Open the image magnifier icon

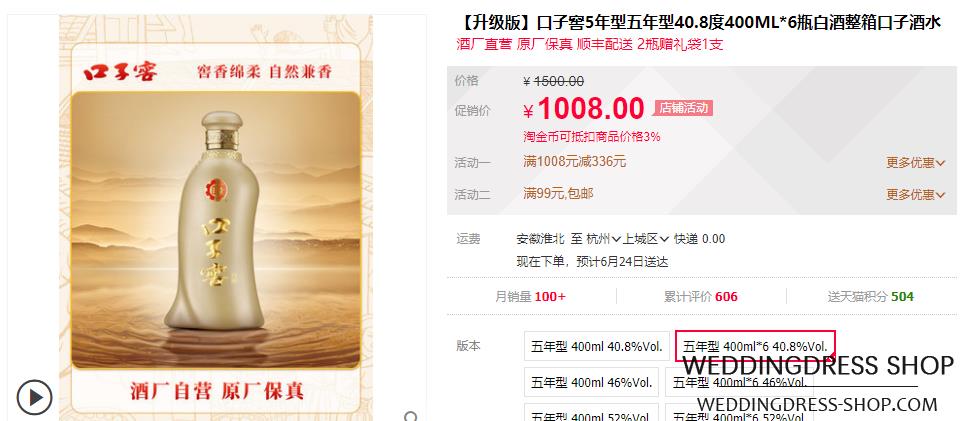[x=412, y=417]
